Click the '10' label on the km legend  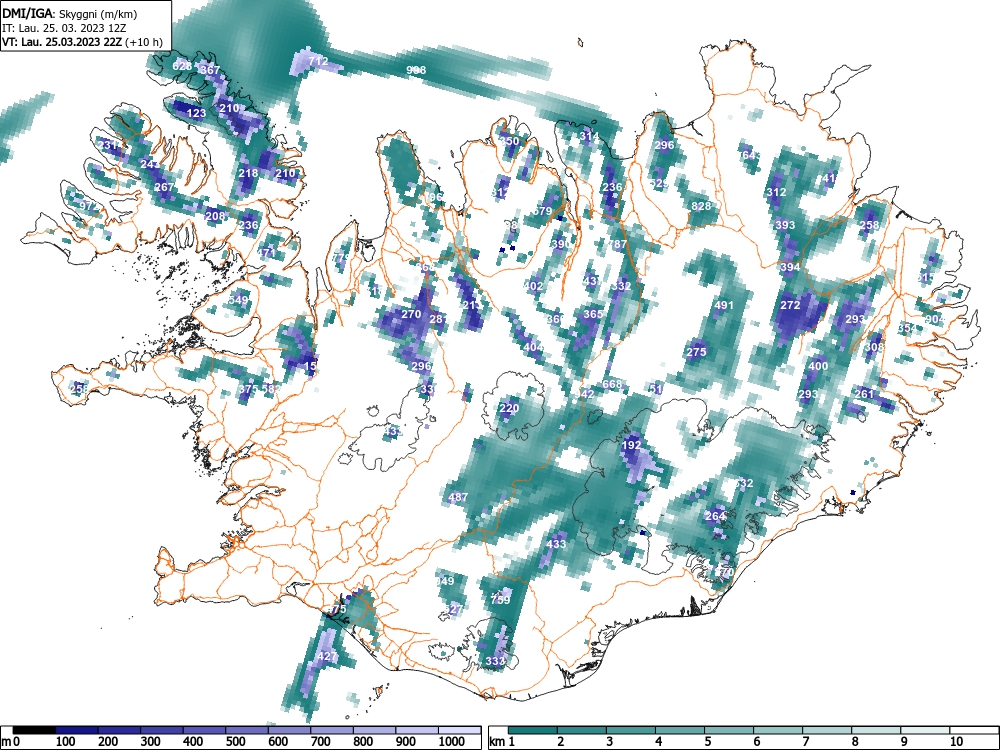(956, 741)
